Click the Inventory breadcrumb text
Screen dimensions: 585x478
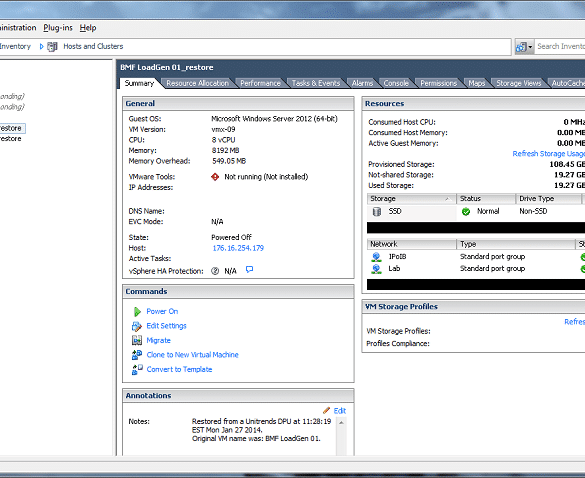[15, 47]
